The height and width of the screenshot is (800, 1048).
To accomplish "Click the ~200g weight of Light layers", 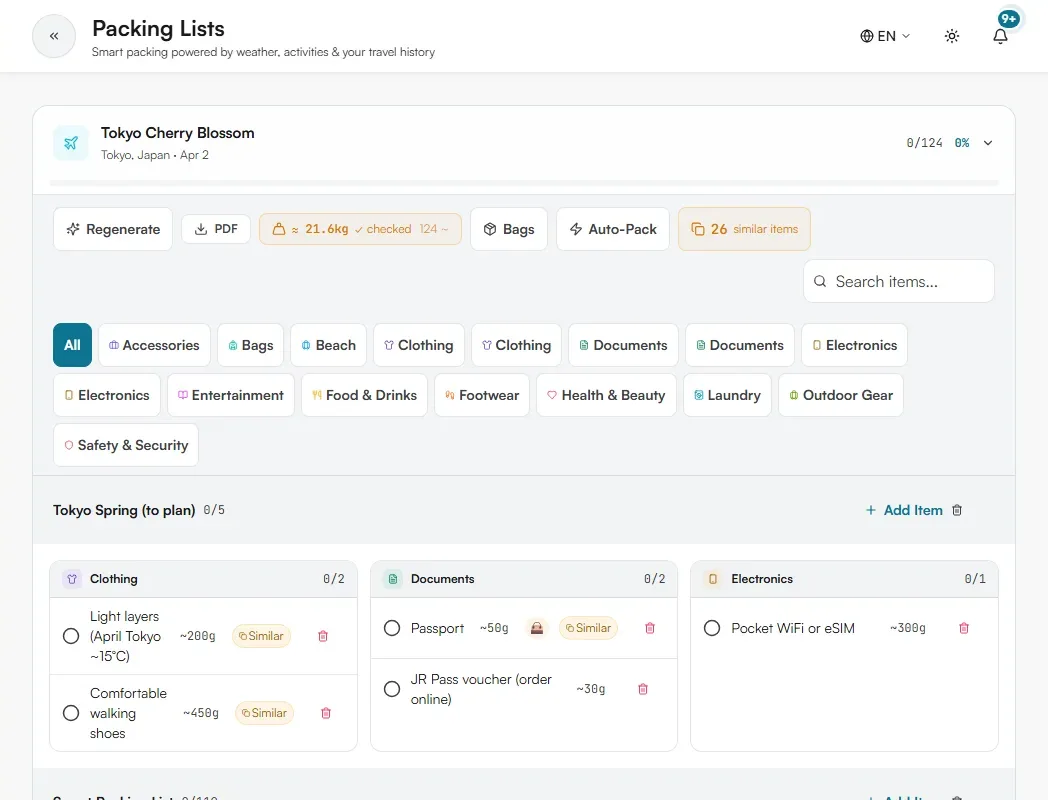I will [198, 636].
